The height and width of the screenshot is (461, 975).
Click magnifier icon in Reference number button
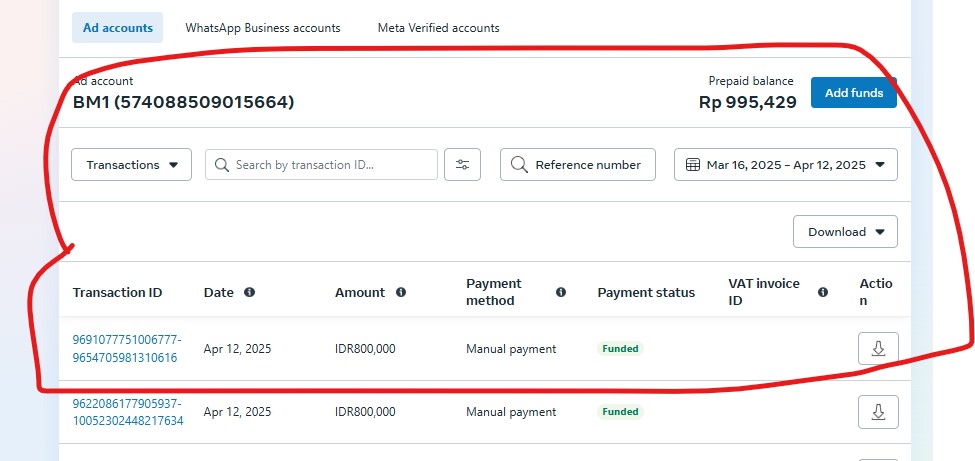(518, 165)
